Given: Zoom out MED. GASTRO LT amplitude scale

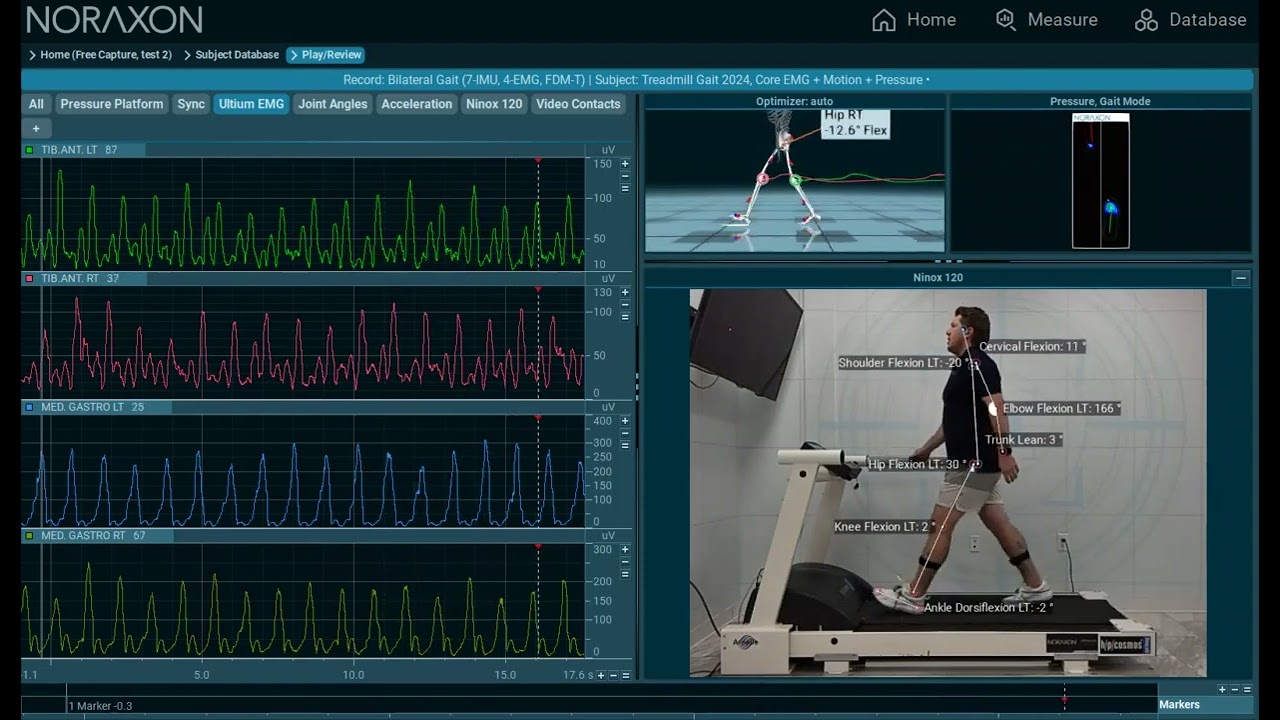Looking at the screenshot, I should click(x=625, y=434).
